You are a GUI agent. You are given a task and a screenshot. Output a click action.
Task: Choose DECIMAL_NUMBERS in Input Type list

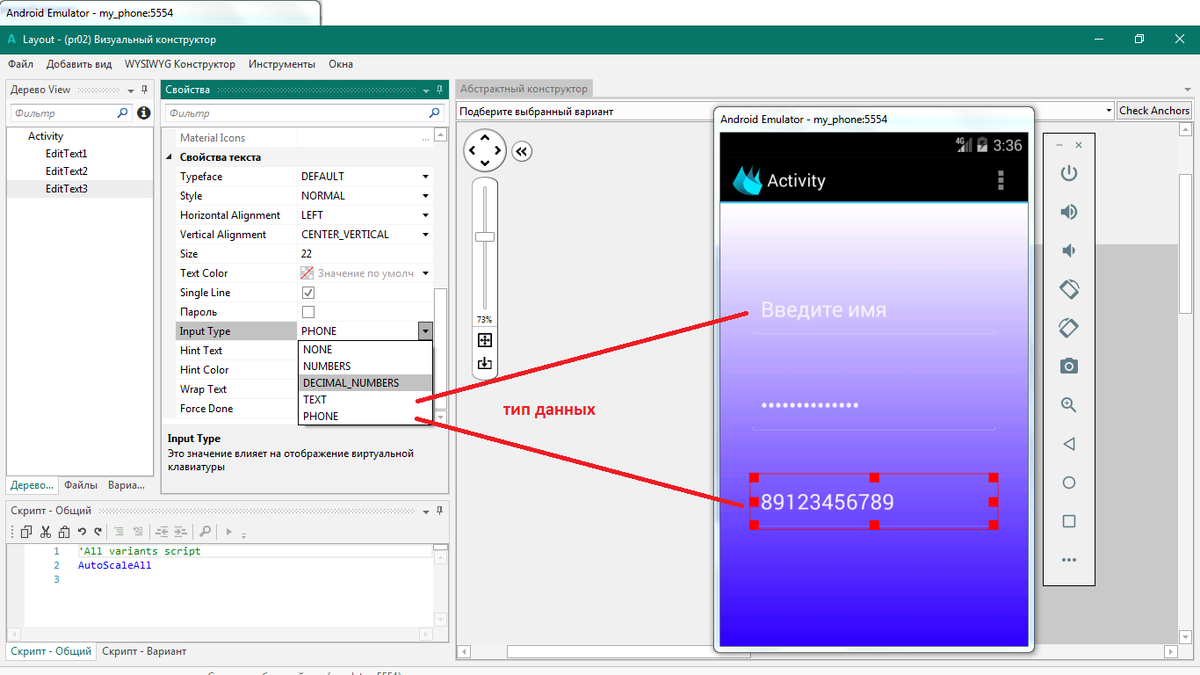point(365,383)
